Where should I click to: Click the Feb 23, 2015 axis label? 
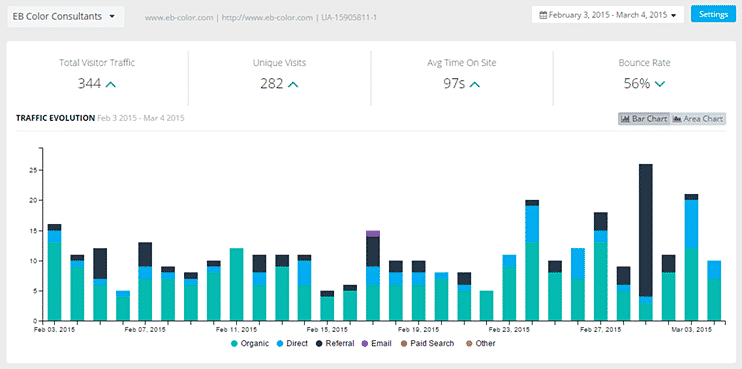pos(509,329)
